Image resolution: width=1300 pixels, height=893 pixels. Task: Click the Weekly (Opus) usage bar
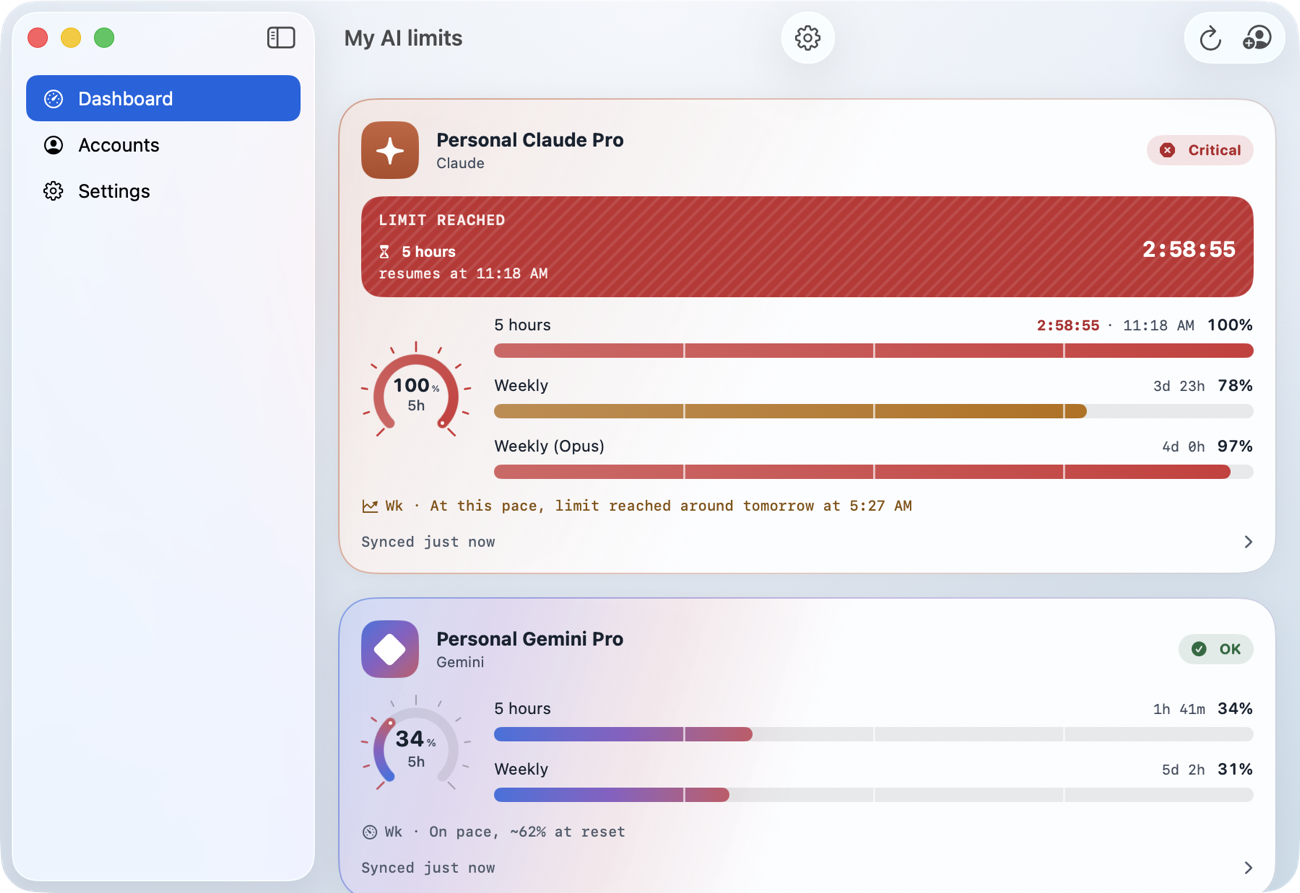(x=873, y=472)
